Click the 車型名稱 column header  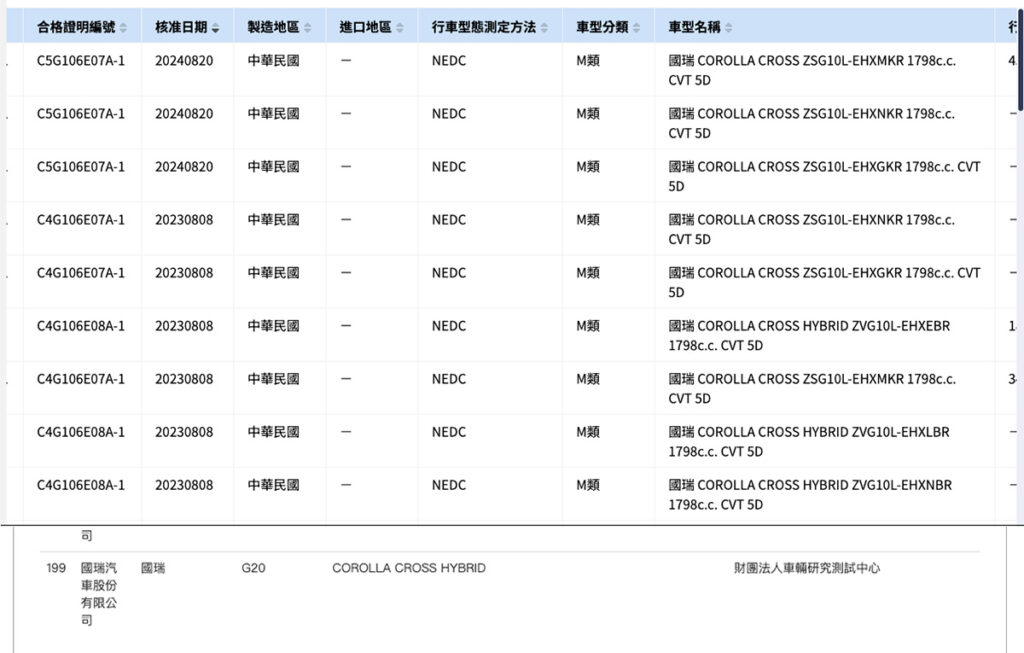(824, 27)
